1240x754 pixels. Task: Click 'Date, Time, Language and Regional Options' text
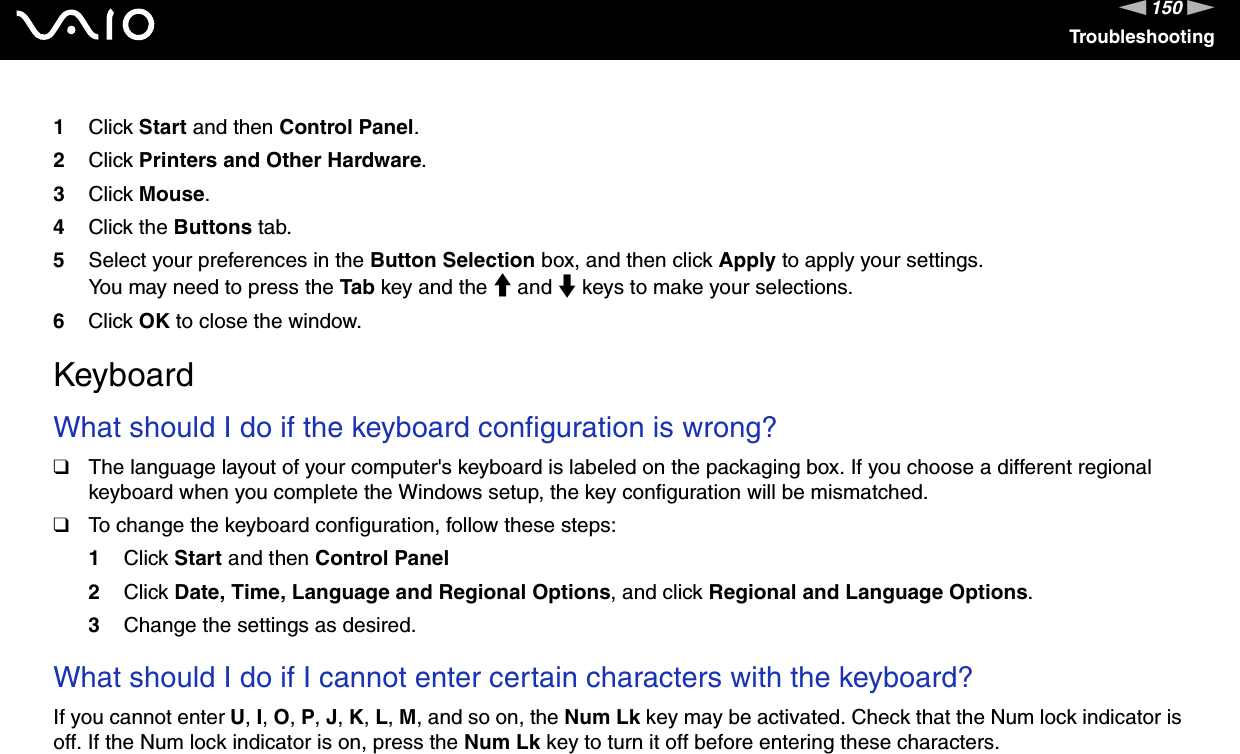(392, 592)
